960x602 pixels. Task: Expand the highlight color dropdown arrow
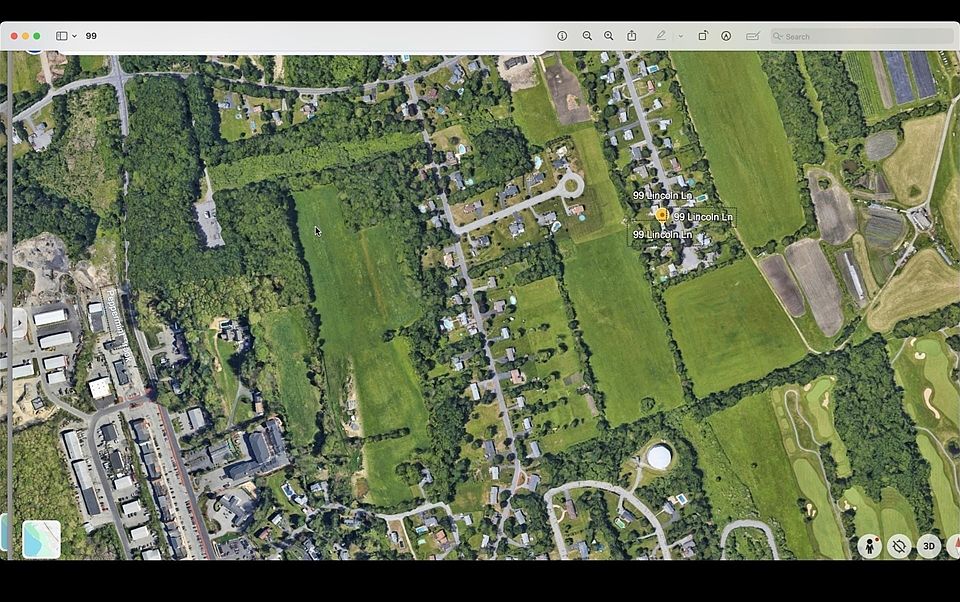click(681, 36)
